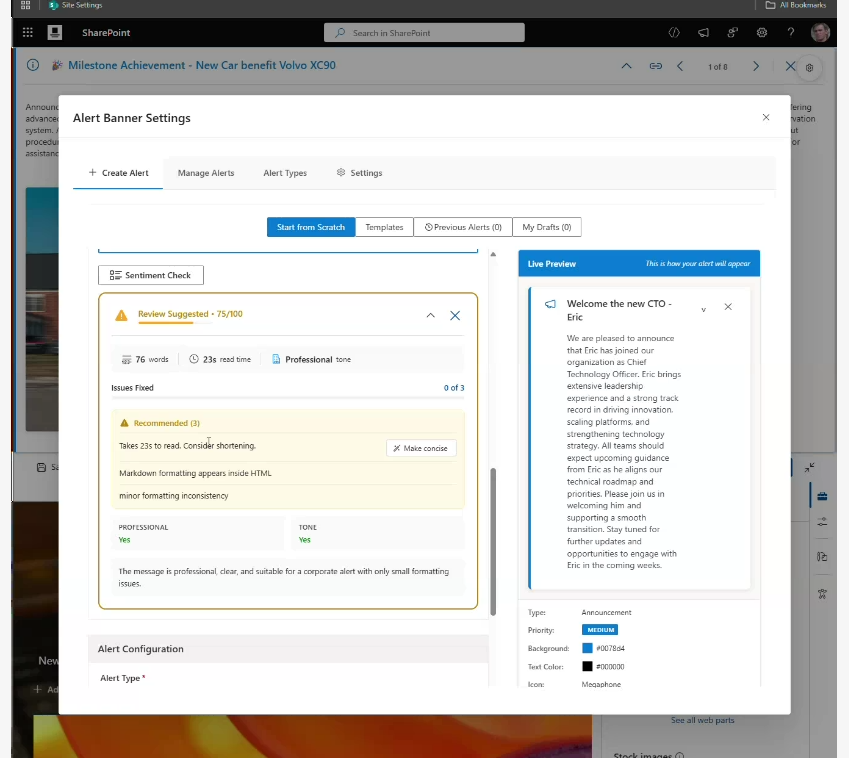This screenshot has width=849, height=758.
Task: Open the Alert Types tab
Action: [285, 173]
